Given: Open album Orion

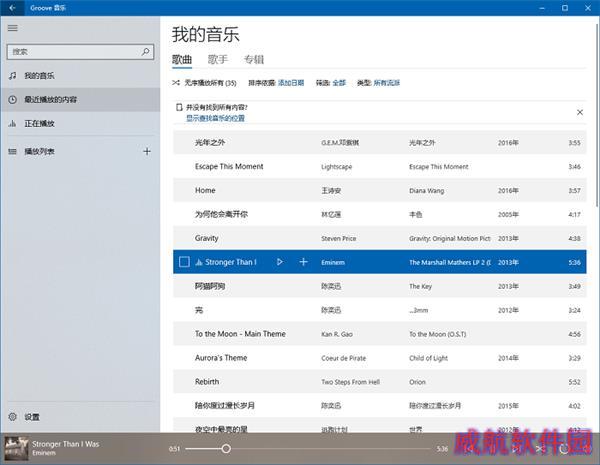Looking at the screenshot, I should click(417, 382).
